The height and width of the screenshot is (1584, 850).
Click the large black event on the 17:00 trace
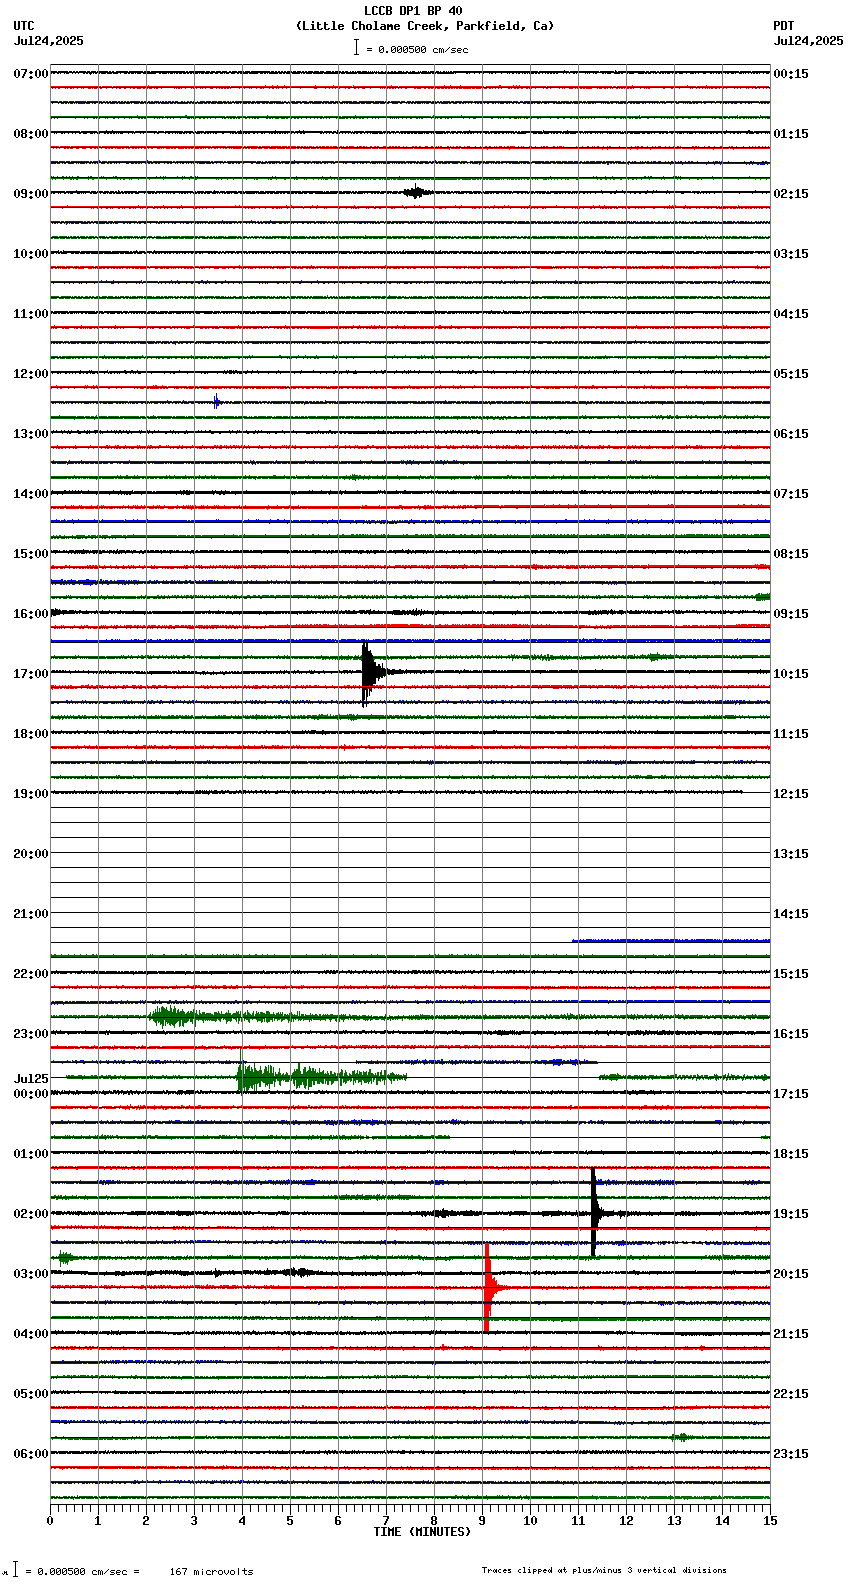click(x=370, y=673)
